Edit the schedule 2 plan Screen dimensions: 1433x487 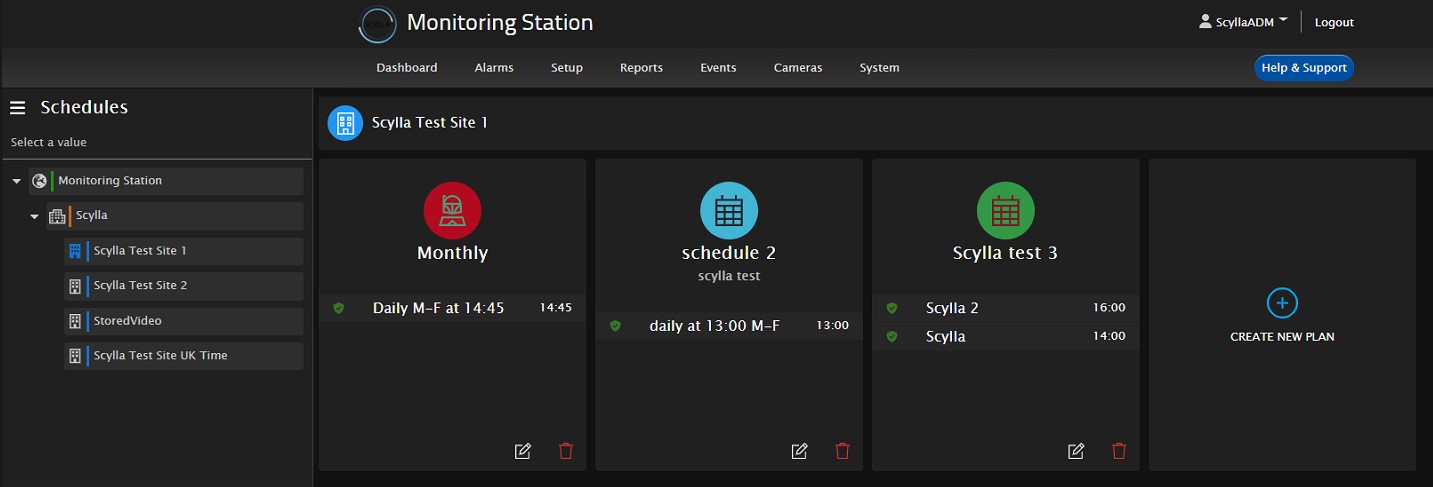[x=799, y=451]
